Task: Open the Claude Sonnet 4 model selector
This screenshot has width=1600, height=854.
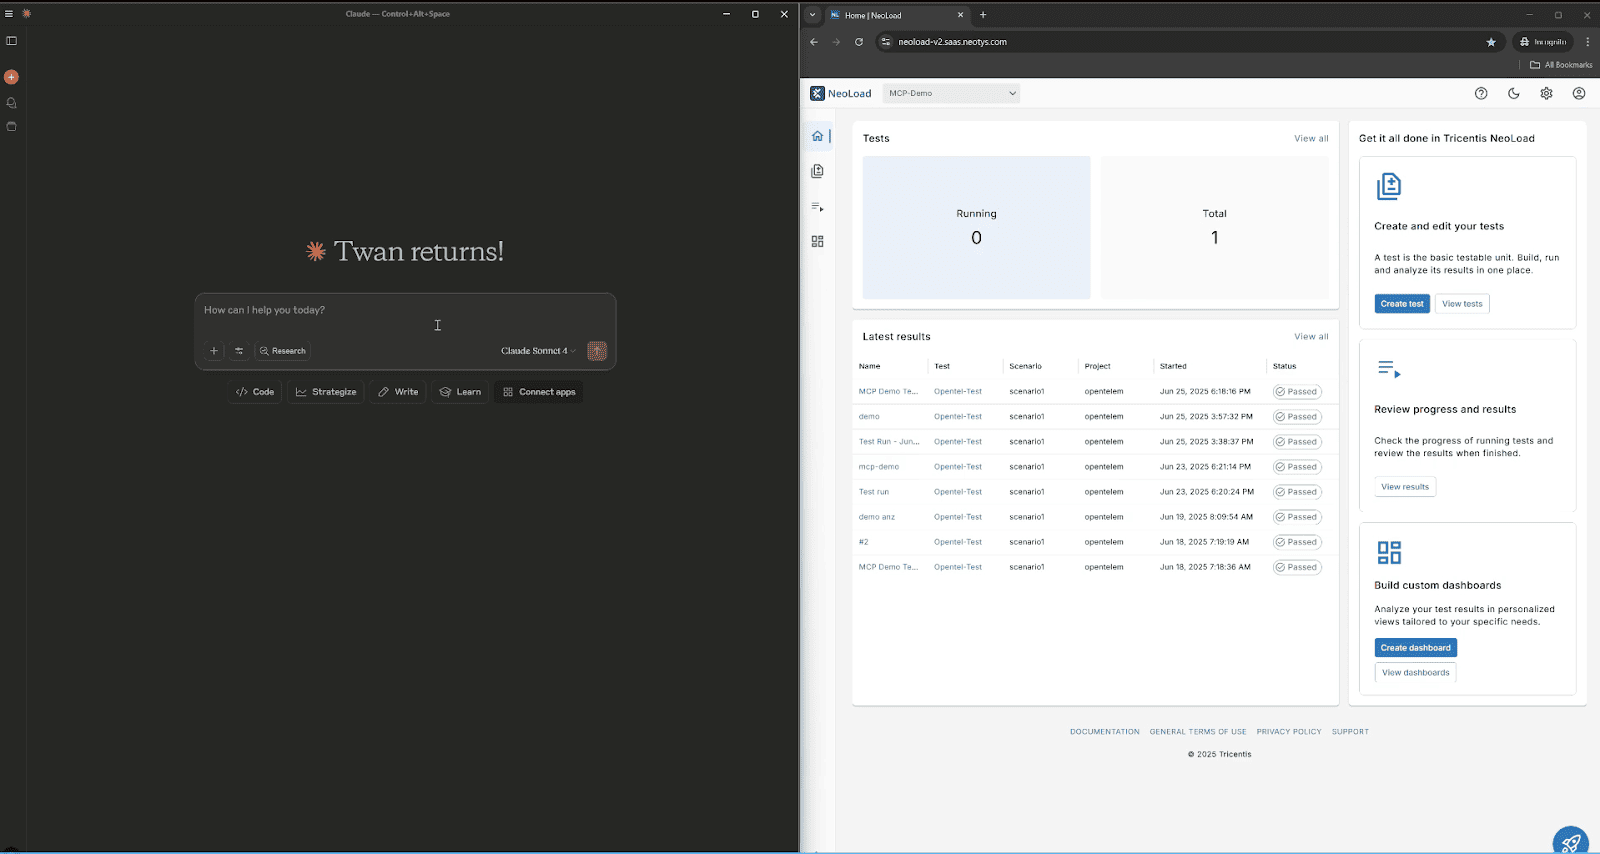Action: 539,351
